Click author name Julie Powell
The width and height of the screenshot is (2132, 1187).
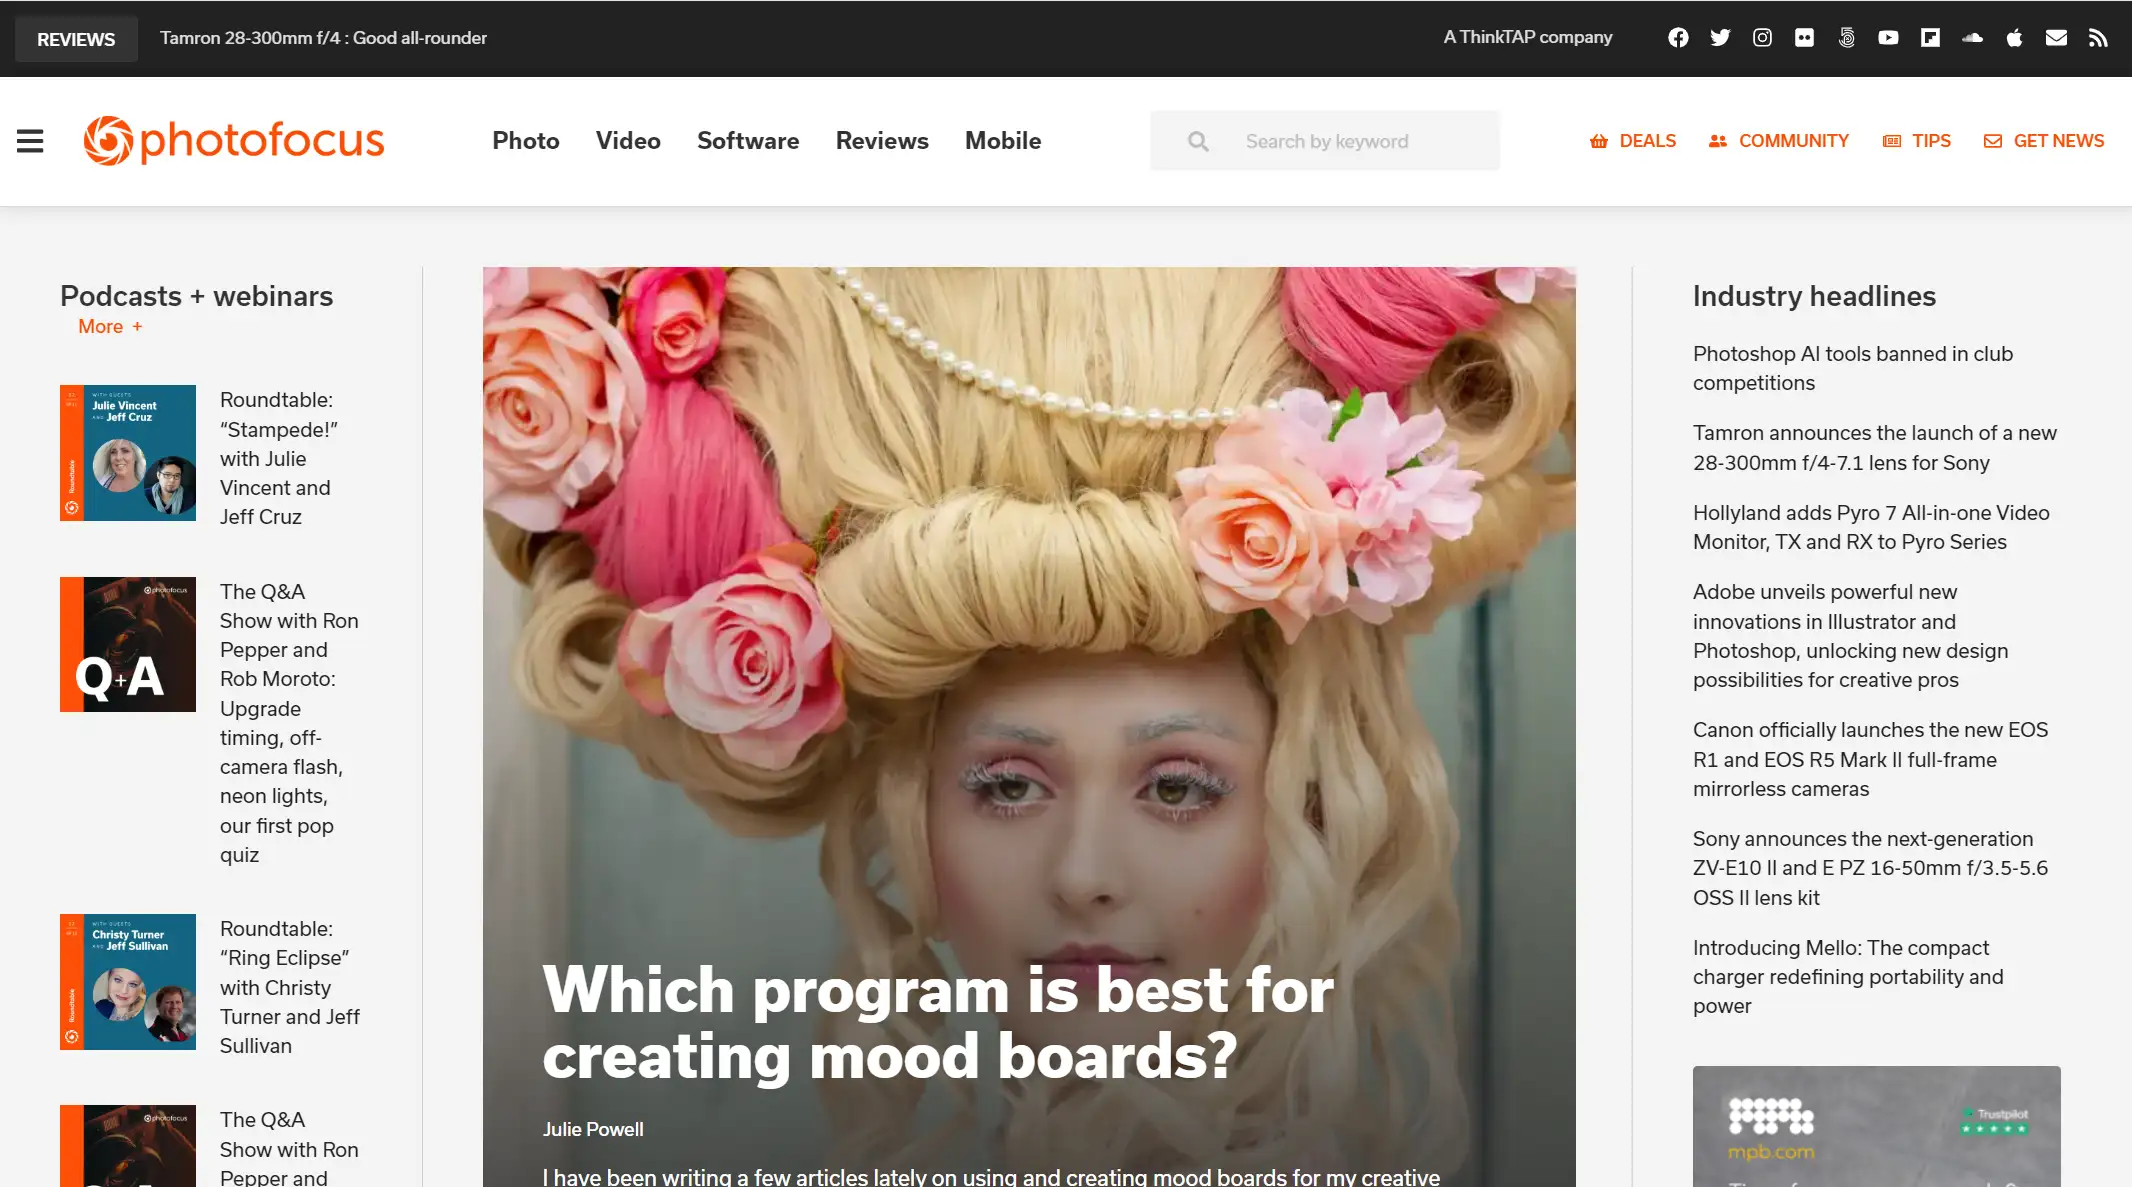point(593,1129)
